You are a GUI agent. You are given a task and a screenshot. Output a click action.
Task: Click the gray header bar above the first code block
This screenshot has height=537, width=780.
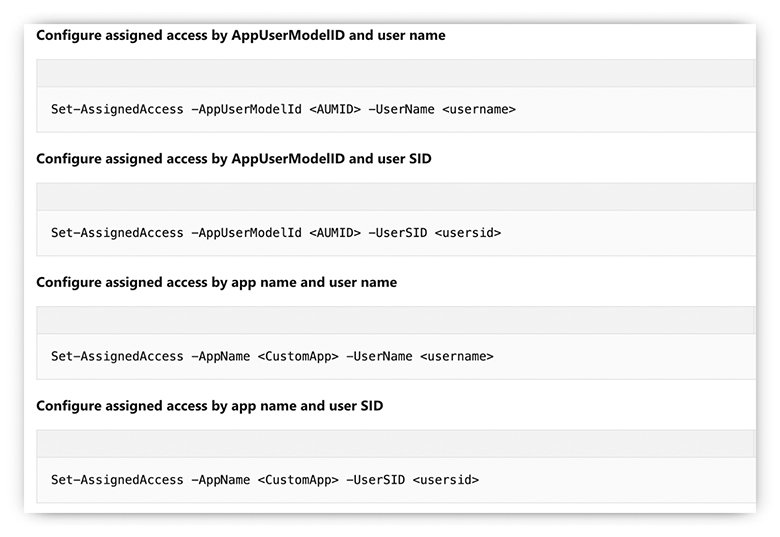click(x=395, y=73)
